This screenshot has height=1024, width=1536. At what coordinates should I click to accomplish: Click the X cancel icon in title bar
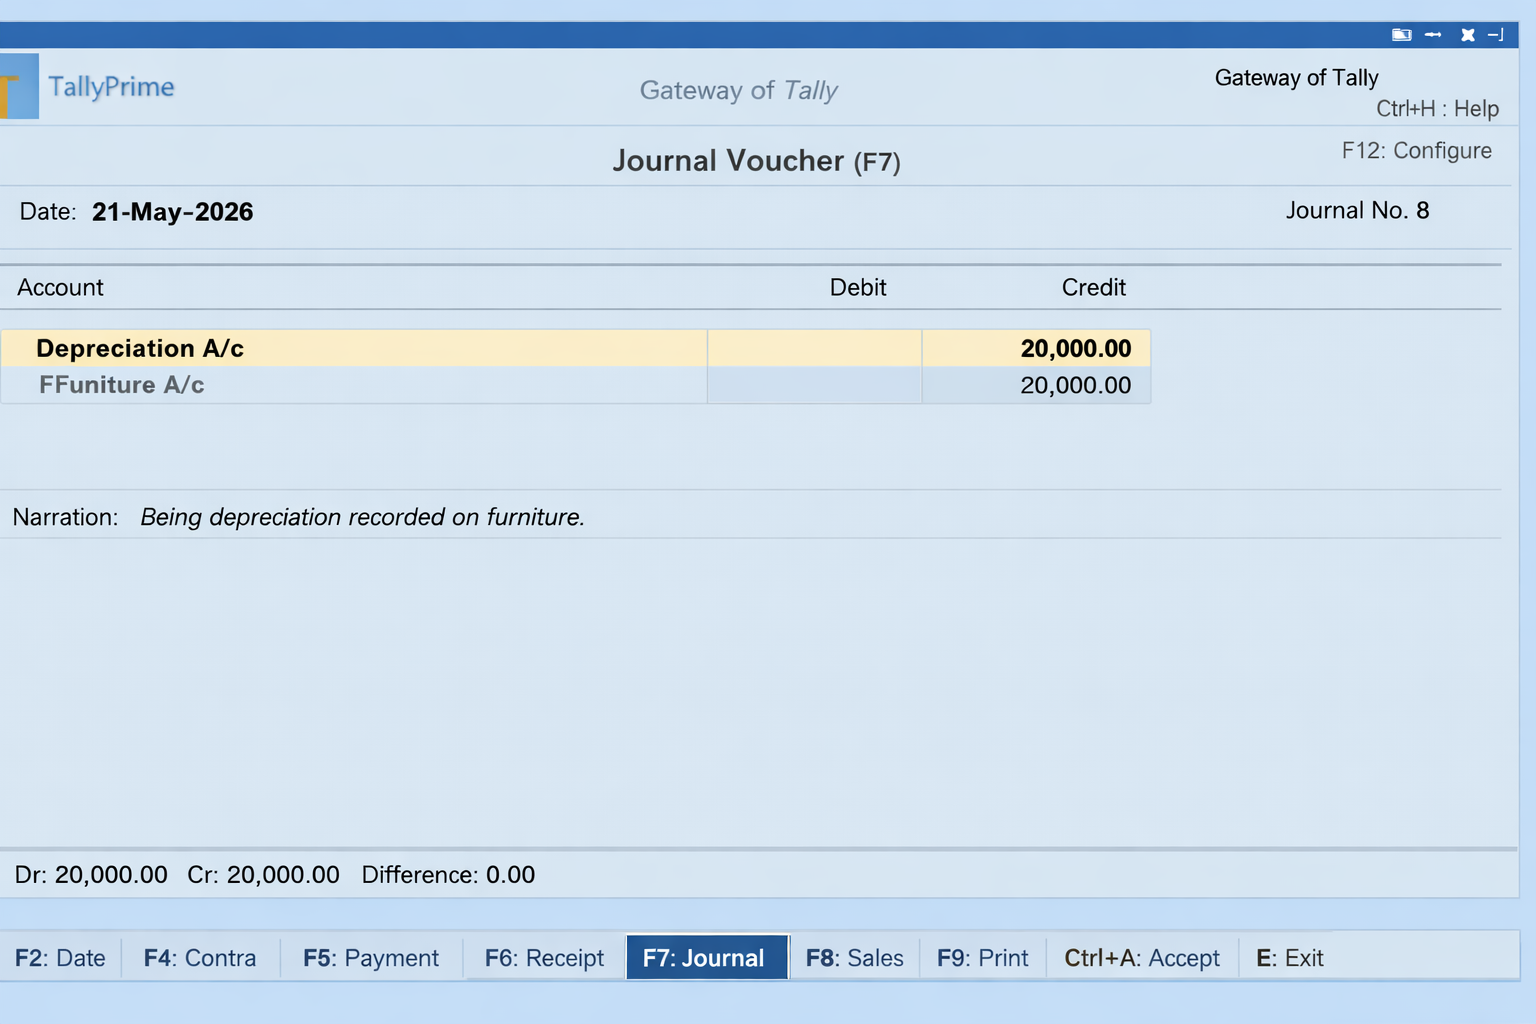click(x=1467, y=34)
